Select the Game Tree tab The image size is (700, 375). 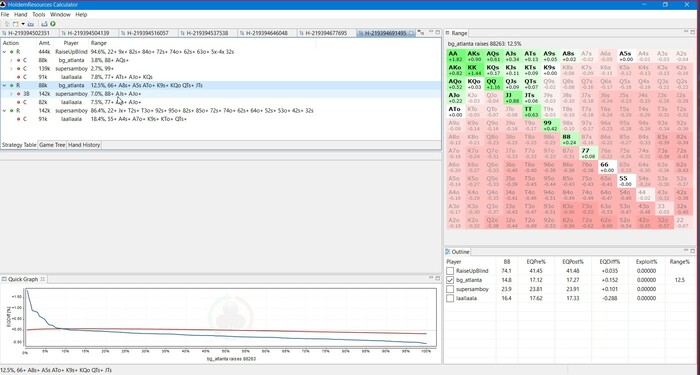point(52,145)
